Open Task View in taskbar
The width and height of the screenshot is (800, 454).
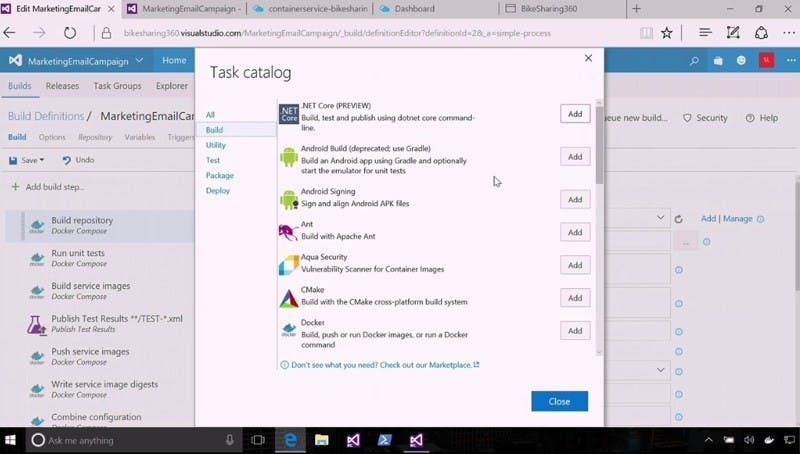(258, 440)
